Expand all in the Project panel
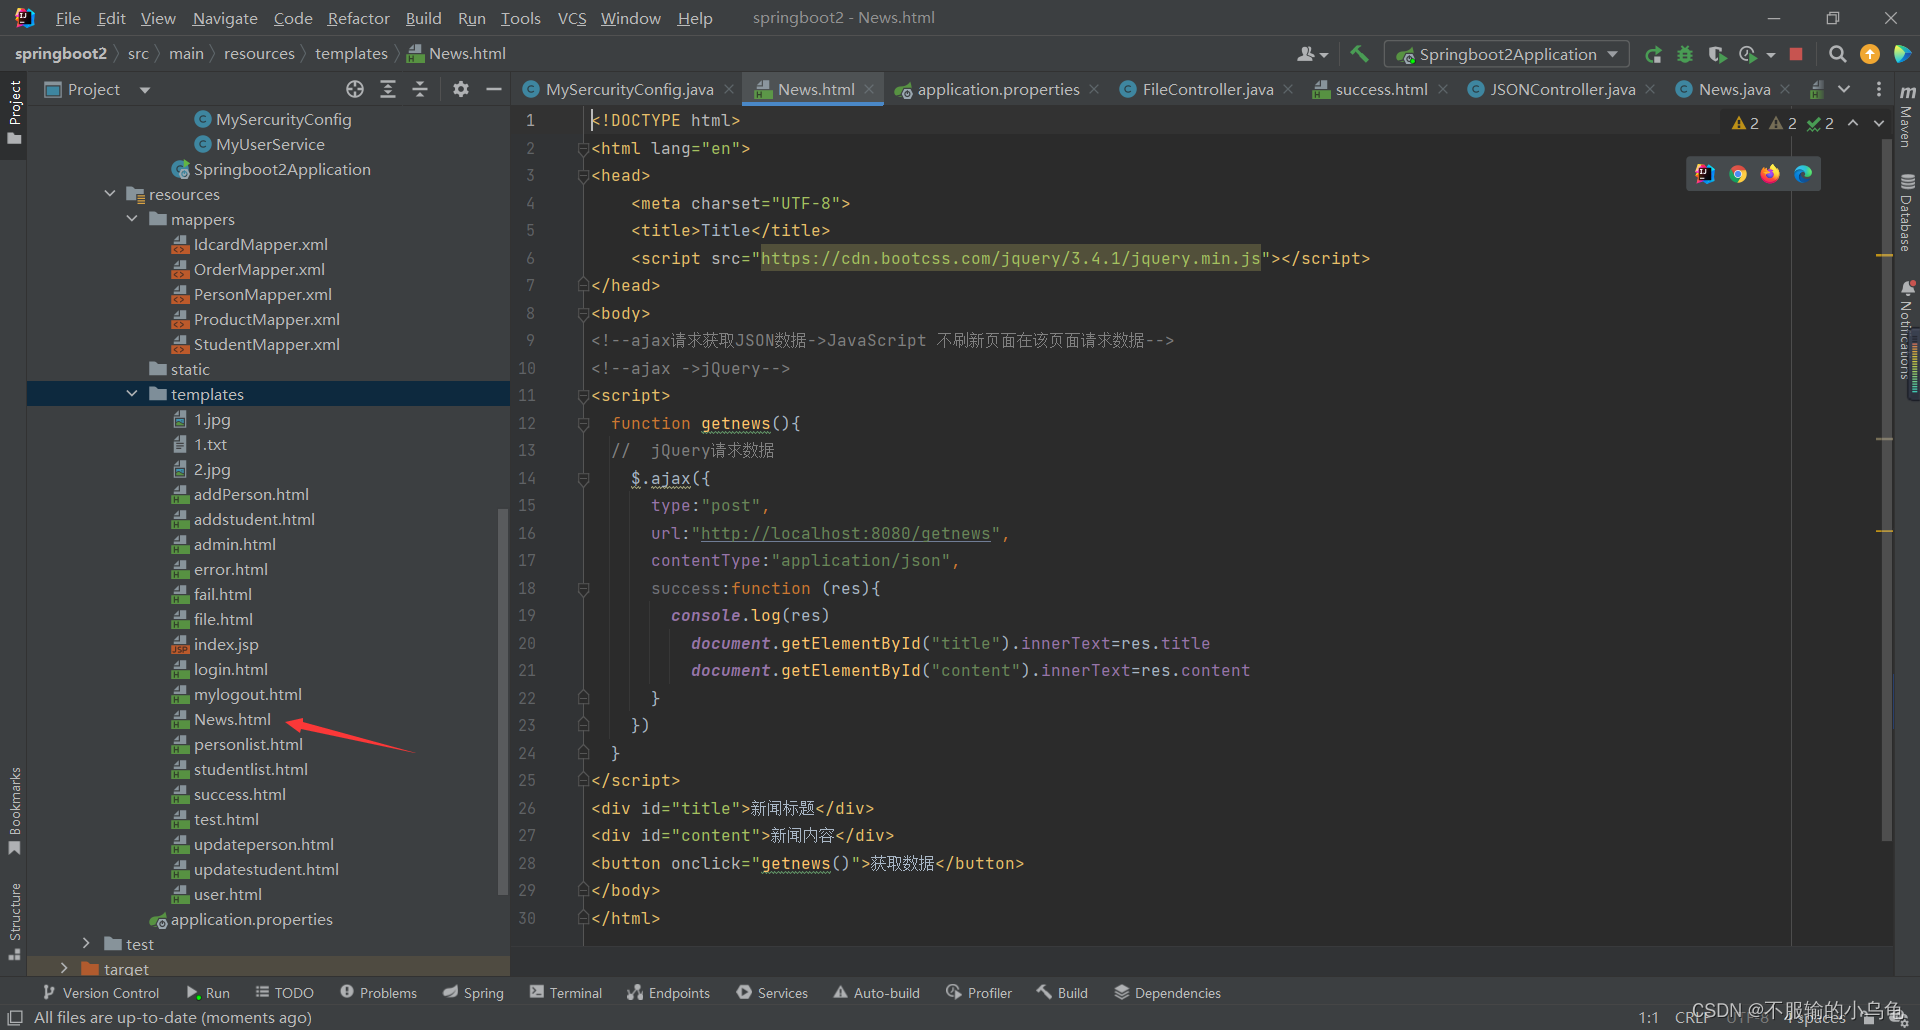 (388, 89)
